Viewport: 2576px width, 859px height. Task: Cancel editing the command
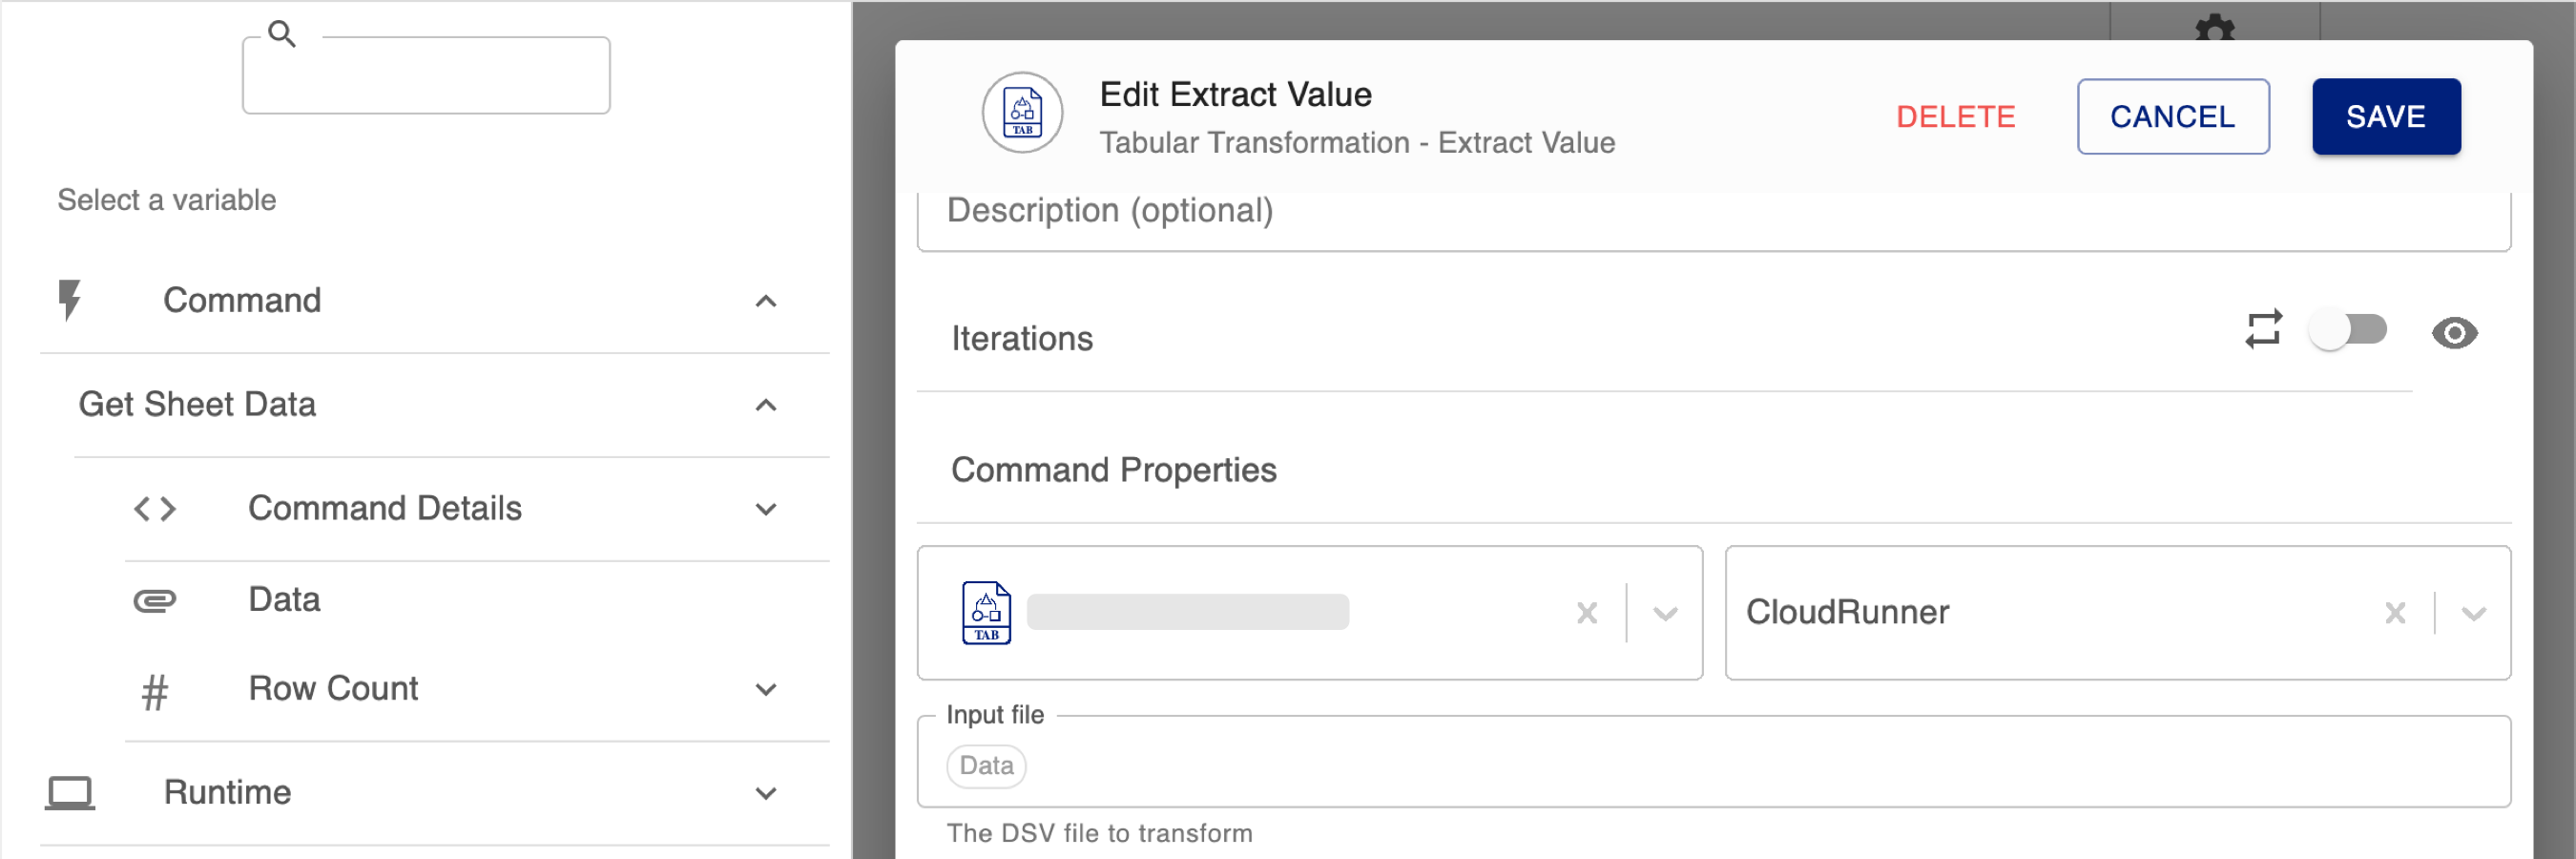(2173, 116)
